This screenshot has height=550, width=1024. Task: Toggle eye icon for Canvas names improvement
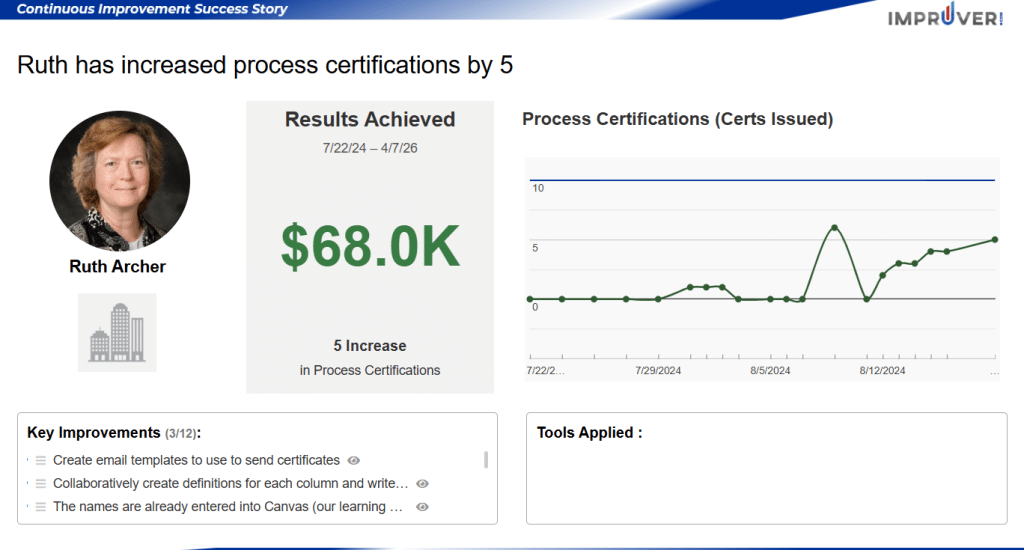pyautogui.click(x=422, y=507)
